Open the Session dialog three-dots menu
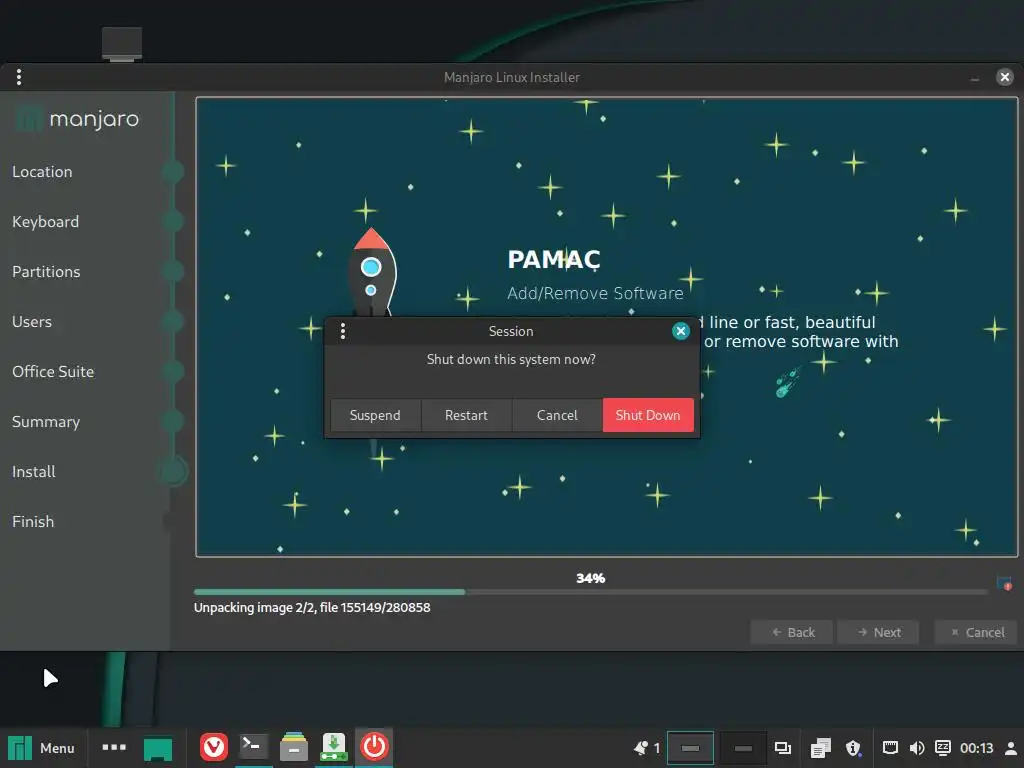This screenshot has height=768, width=1024. [x=343, y=331]
